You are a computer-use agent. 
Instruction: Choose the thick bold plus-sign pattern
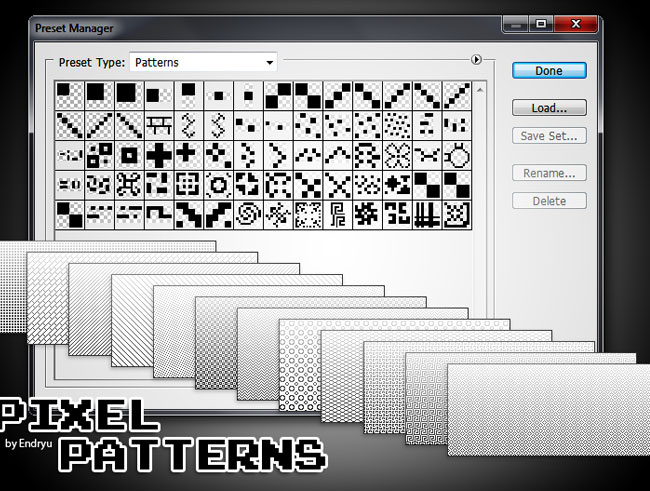coord(159,155)
